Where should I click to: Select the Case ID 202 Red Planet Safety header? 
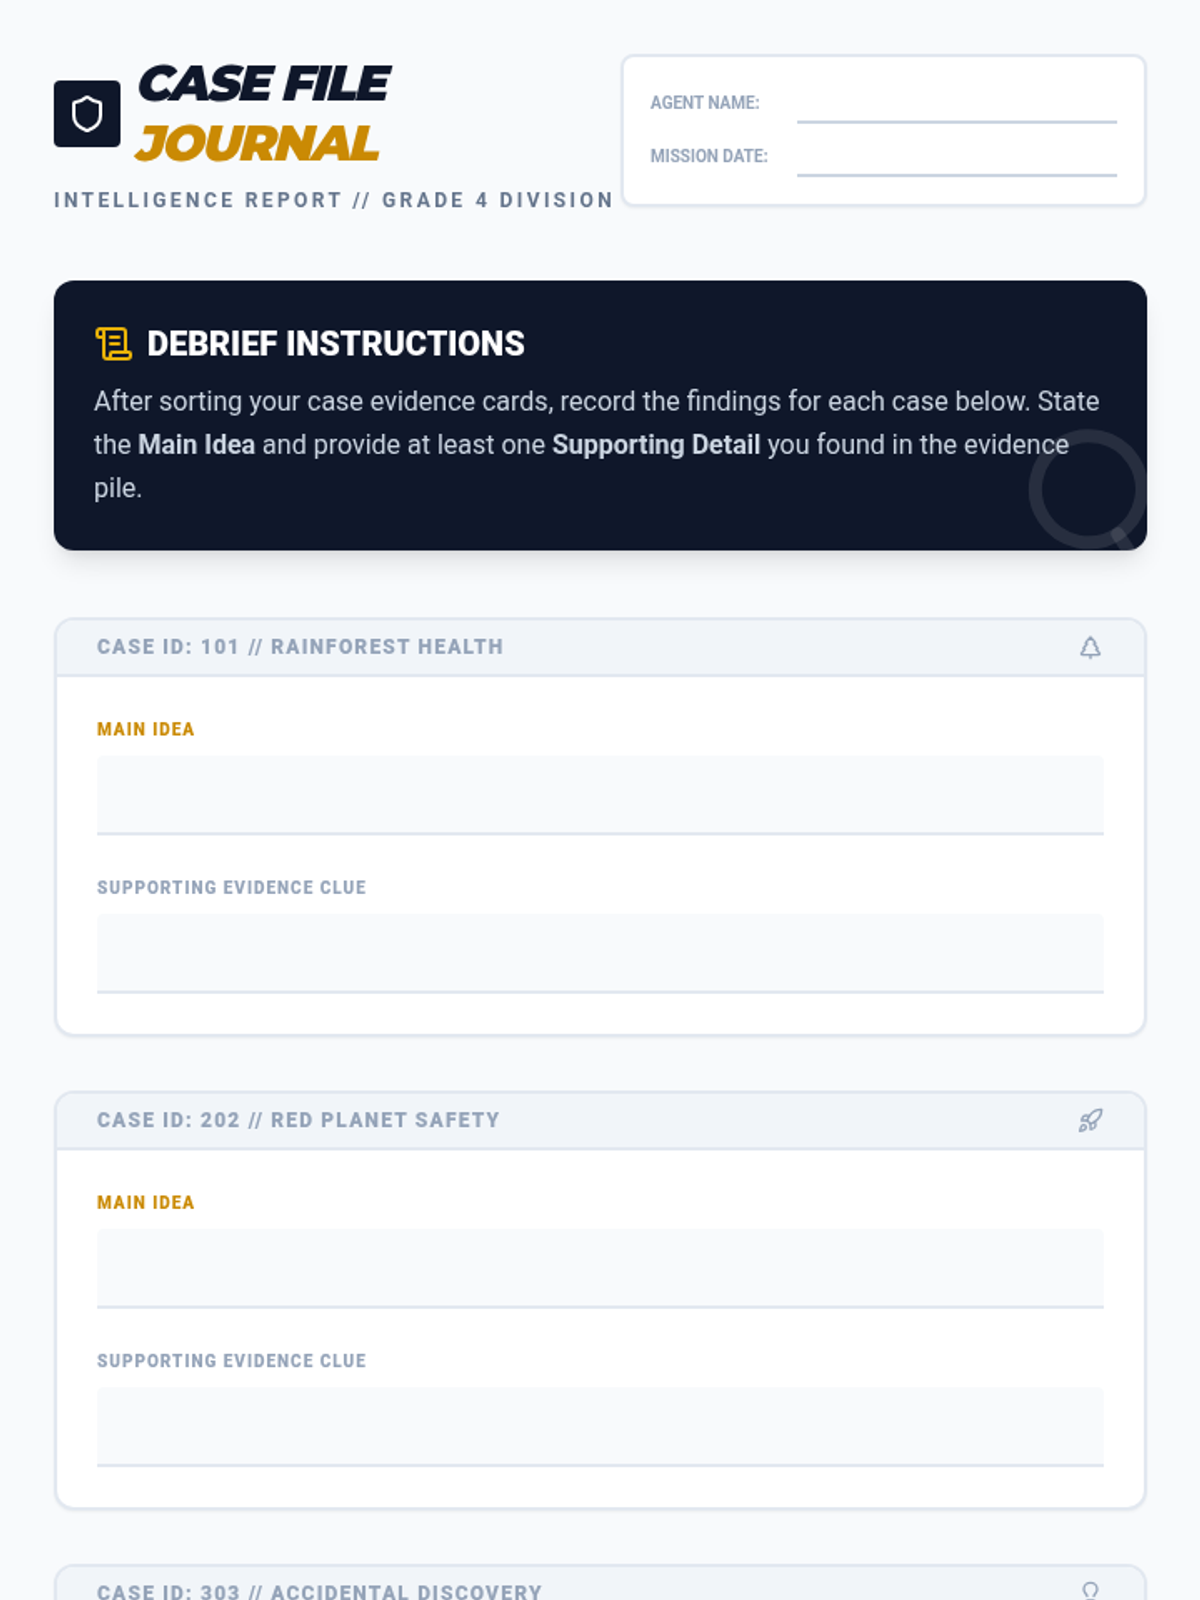point(298,1120)
